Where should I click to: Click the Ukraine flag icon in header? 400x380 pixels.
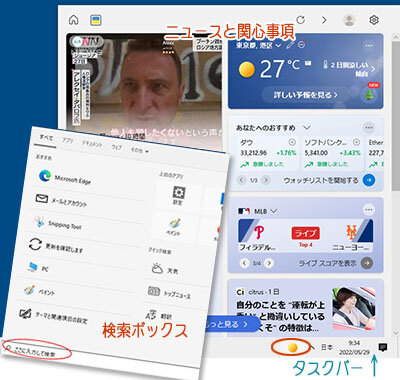(96, 20)
